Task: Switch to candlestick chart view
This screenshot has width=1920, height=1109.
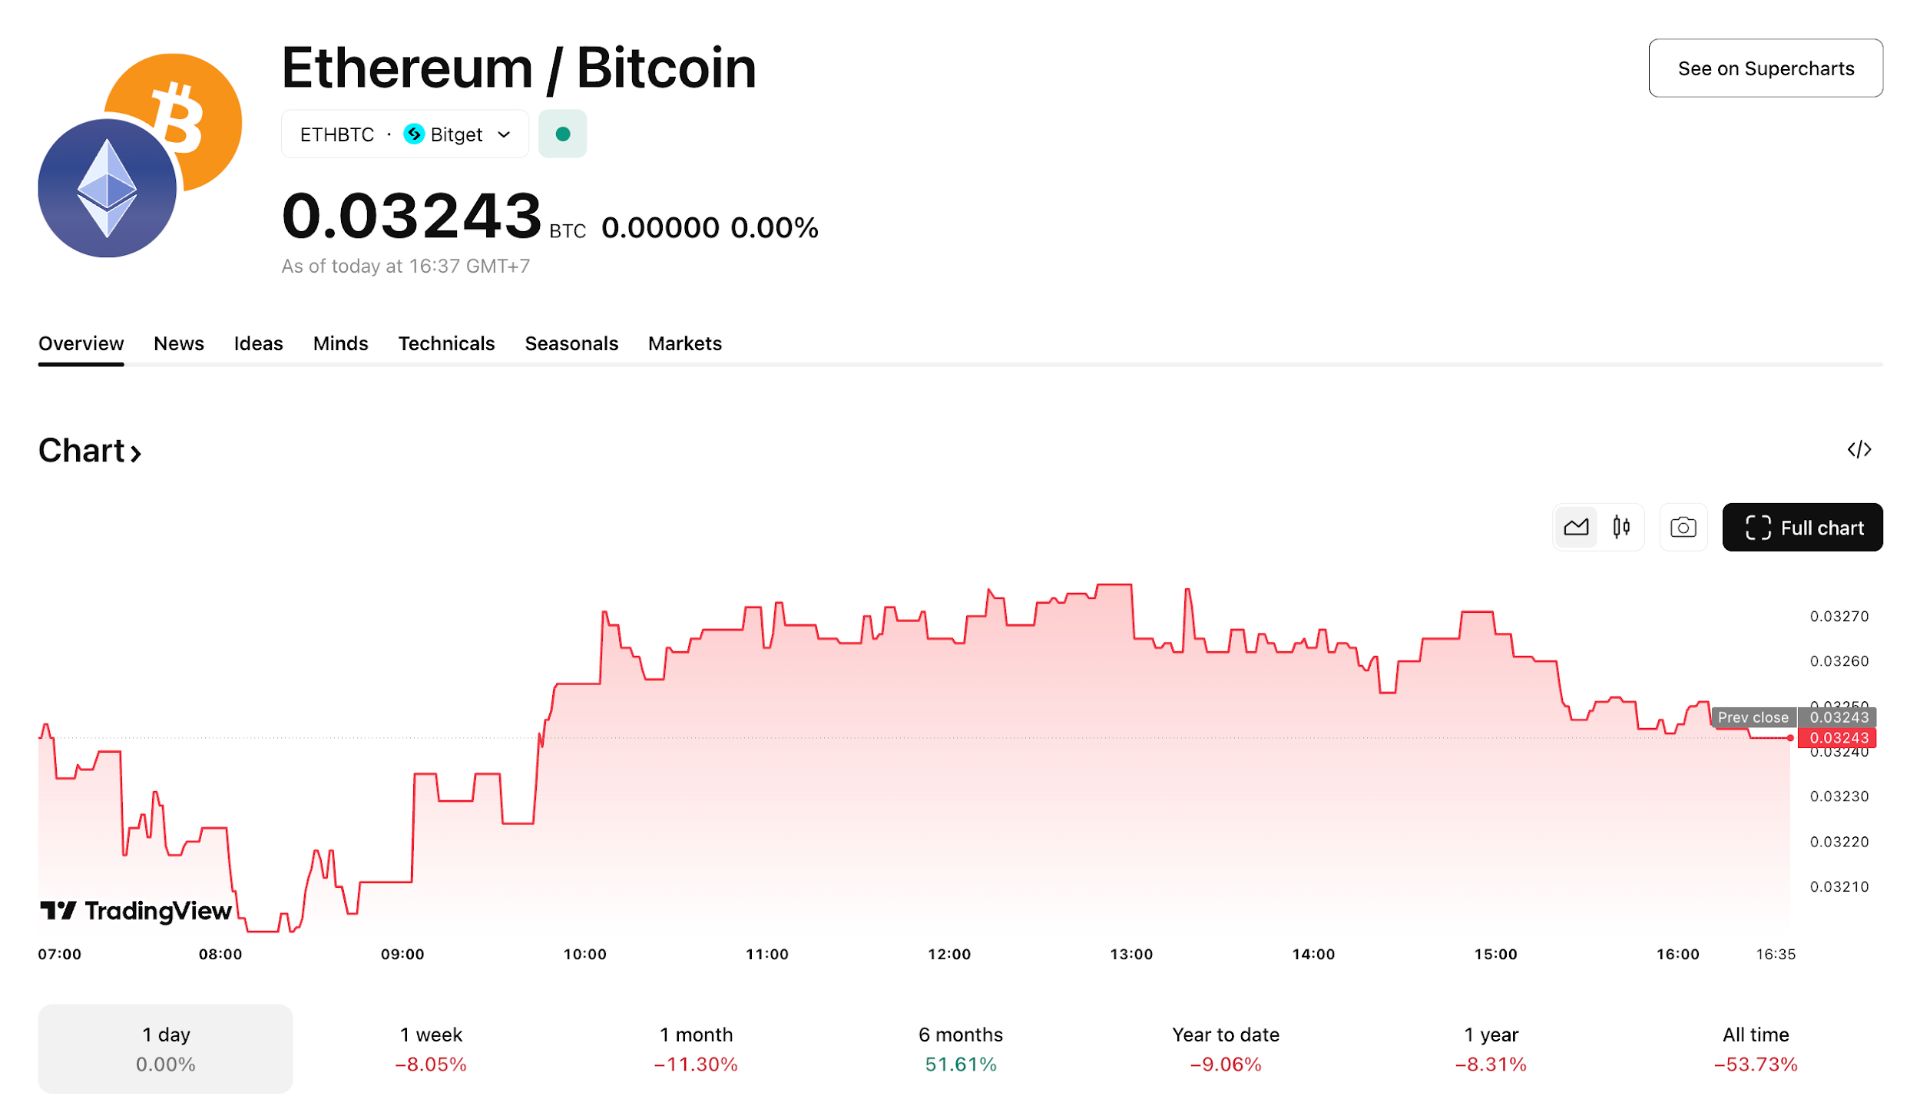Action: (1621, 527)
